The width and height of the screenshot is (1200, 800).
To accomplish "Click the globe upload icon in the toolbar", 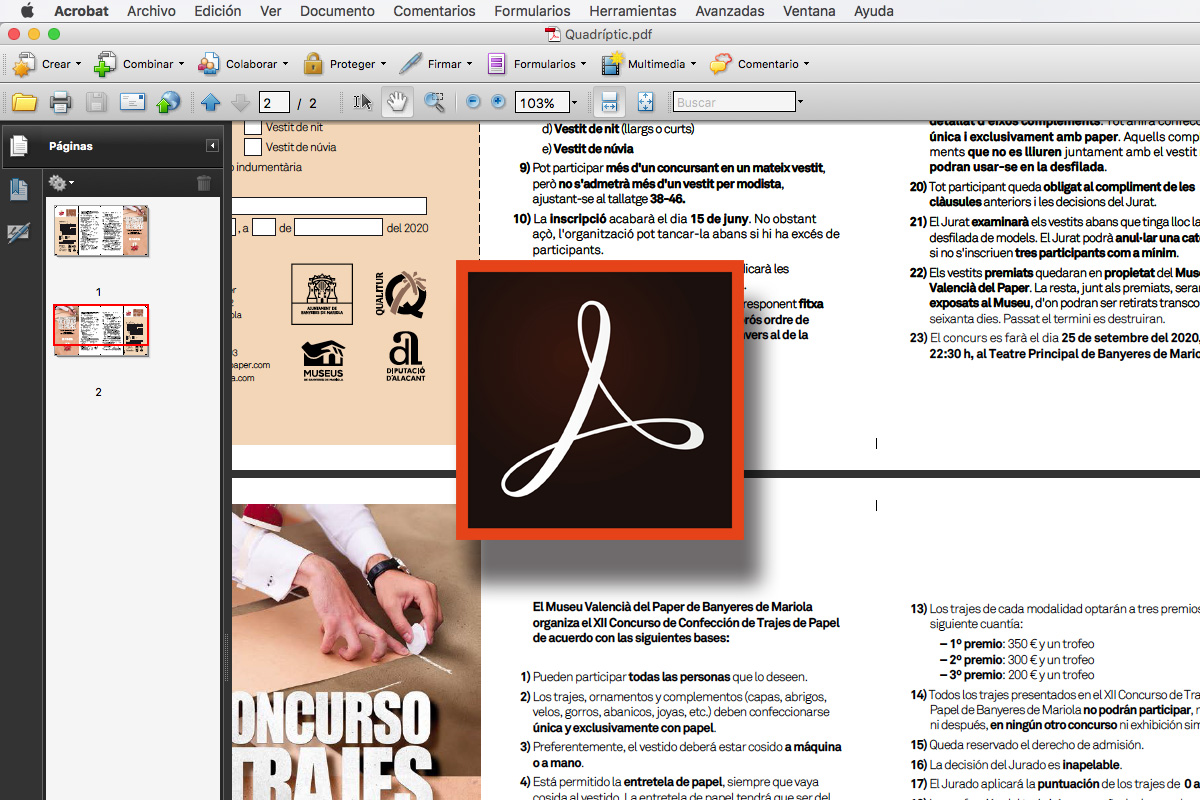I will pos(168,102).
